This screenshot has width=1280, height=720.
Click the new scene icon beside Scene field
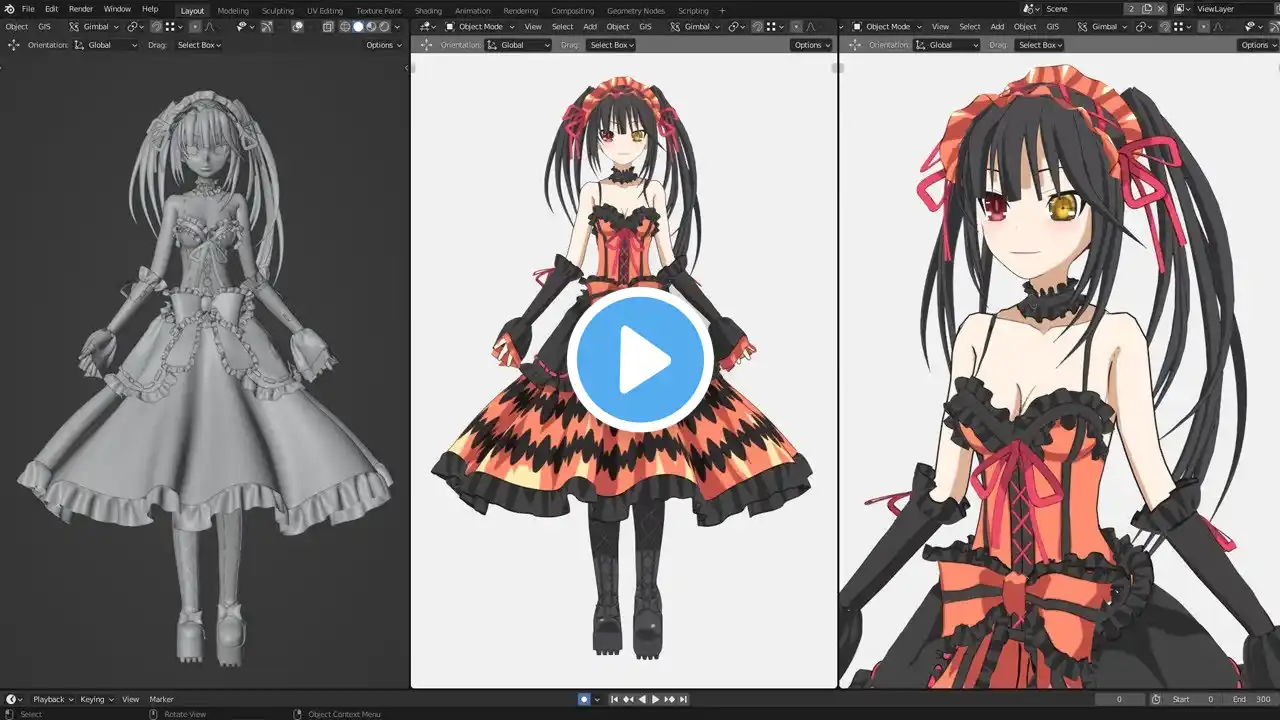point(1147,9)
